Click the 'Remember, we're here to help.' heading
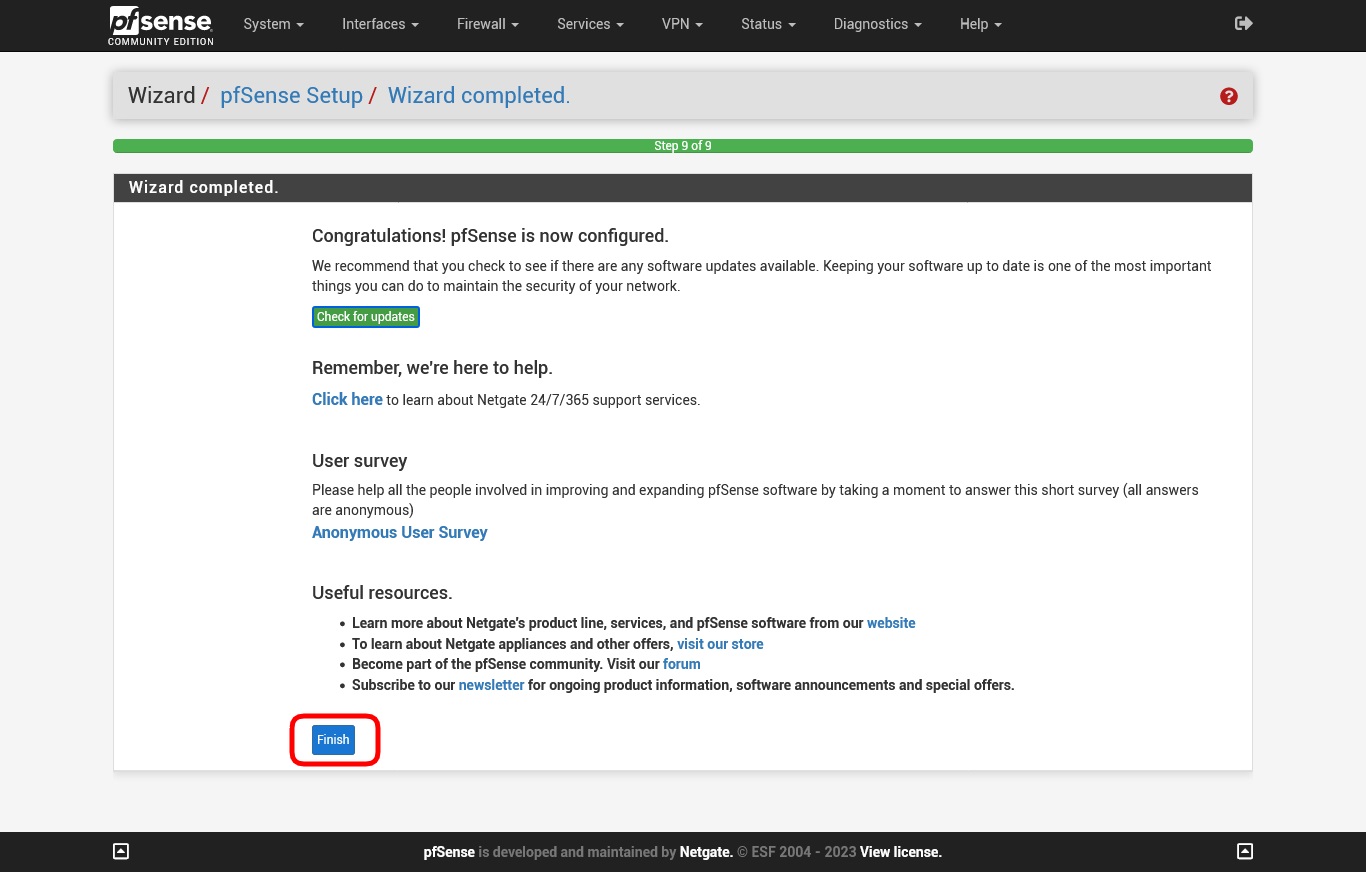This screenshot has width=1366, height=872. click(432, 368)
